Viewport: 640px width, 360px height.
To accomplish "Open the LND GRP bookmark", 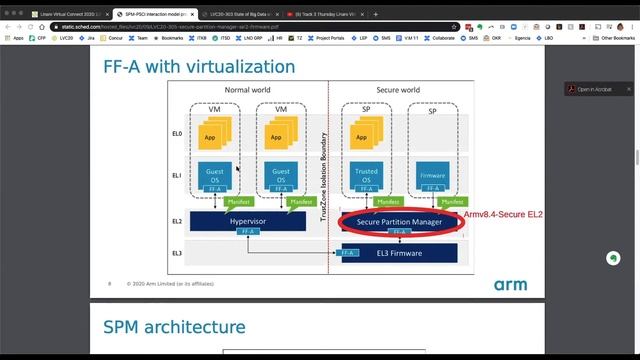I will 249,38.
